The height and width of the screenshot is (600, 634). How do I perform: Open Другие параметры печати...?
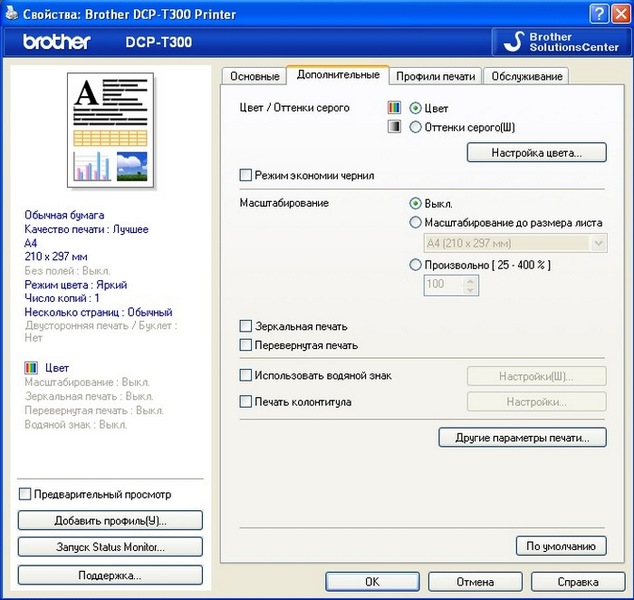click(522, 437)
